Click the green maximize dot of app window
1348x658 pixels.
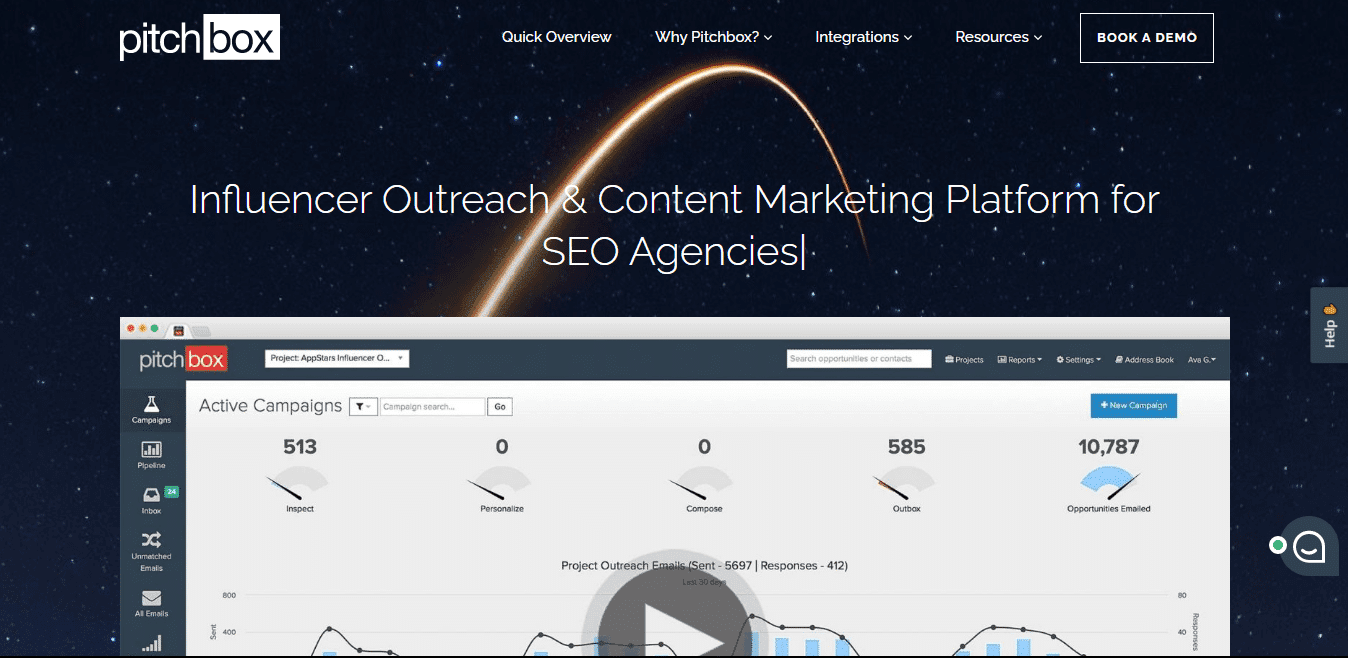click(x=155, y=328)
